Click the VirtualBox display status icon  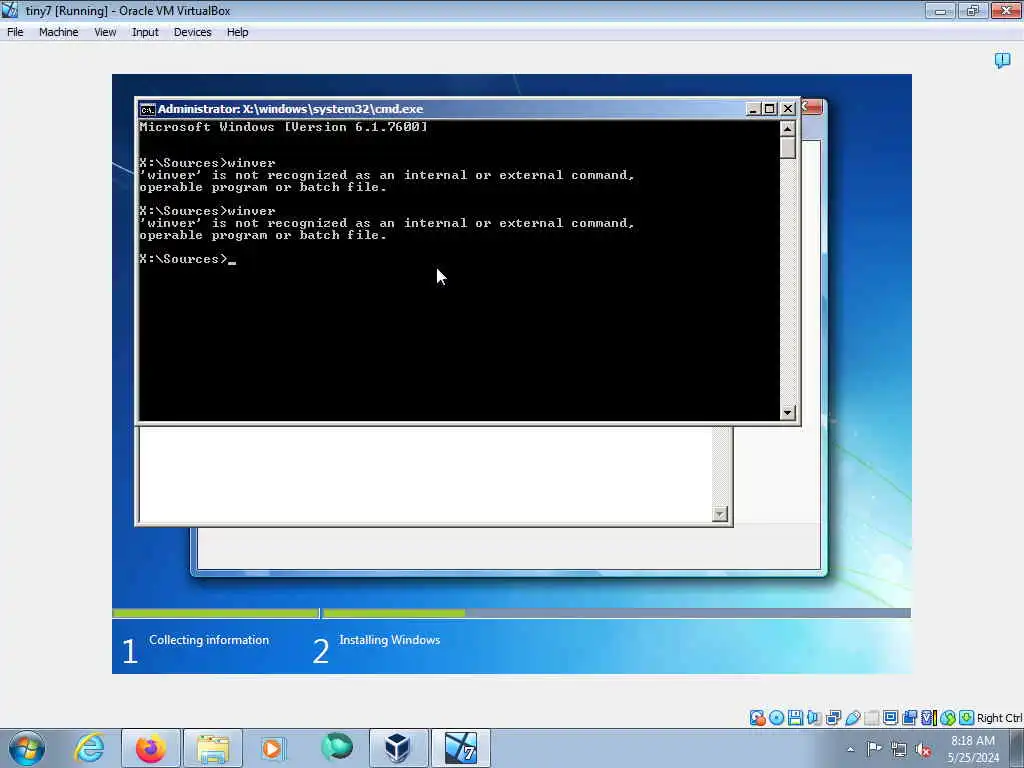click(x=890, y=718)
